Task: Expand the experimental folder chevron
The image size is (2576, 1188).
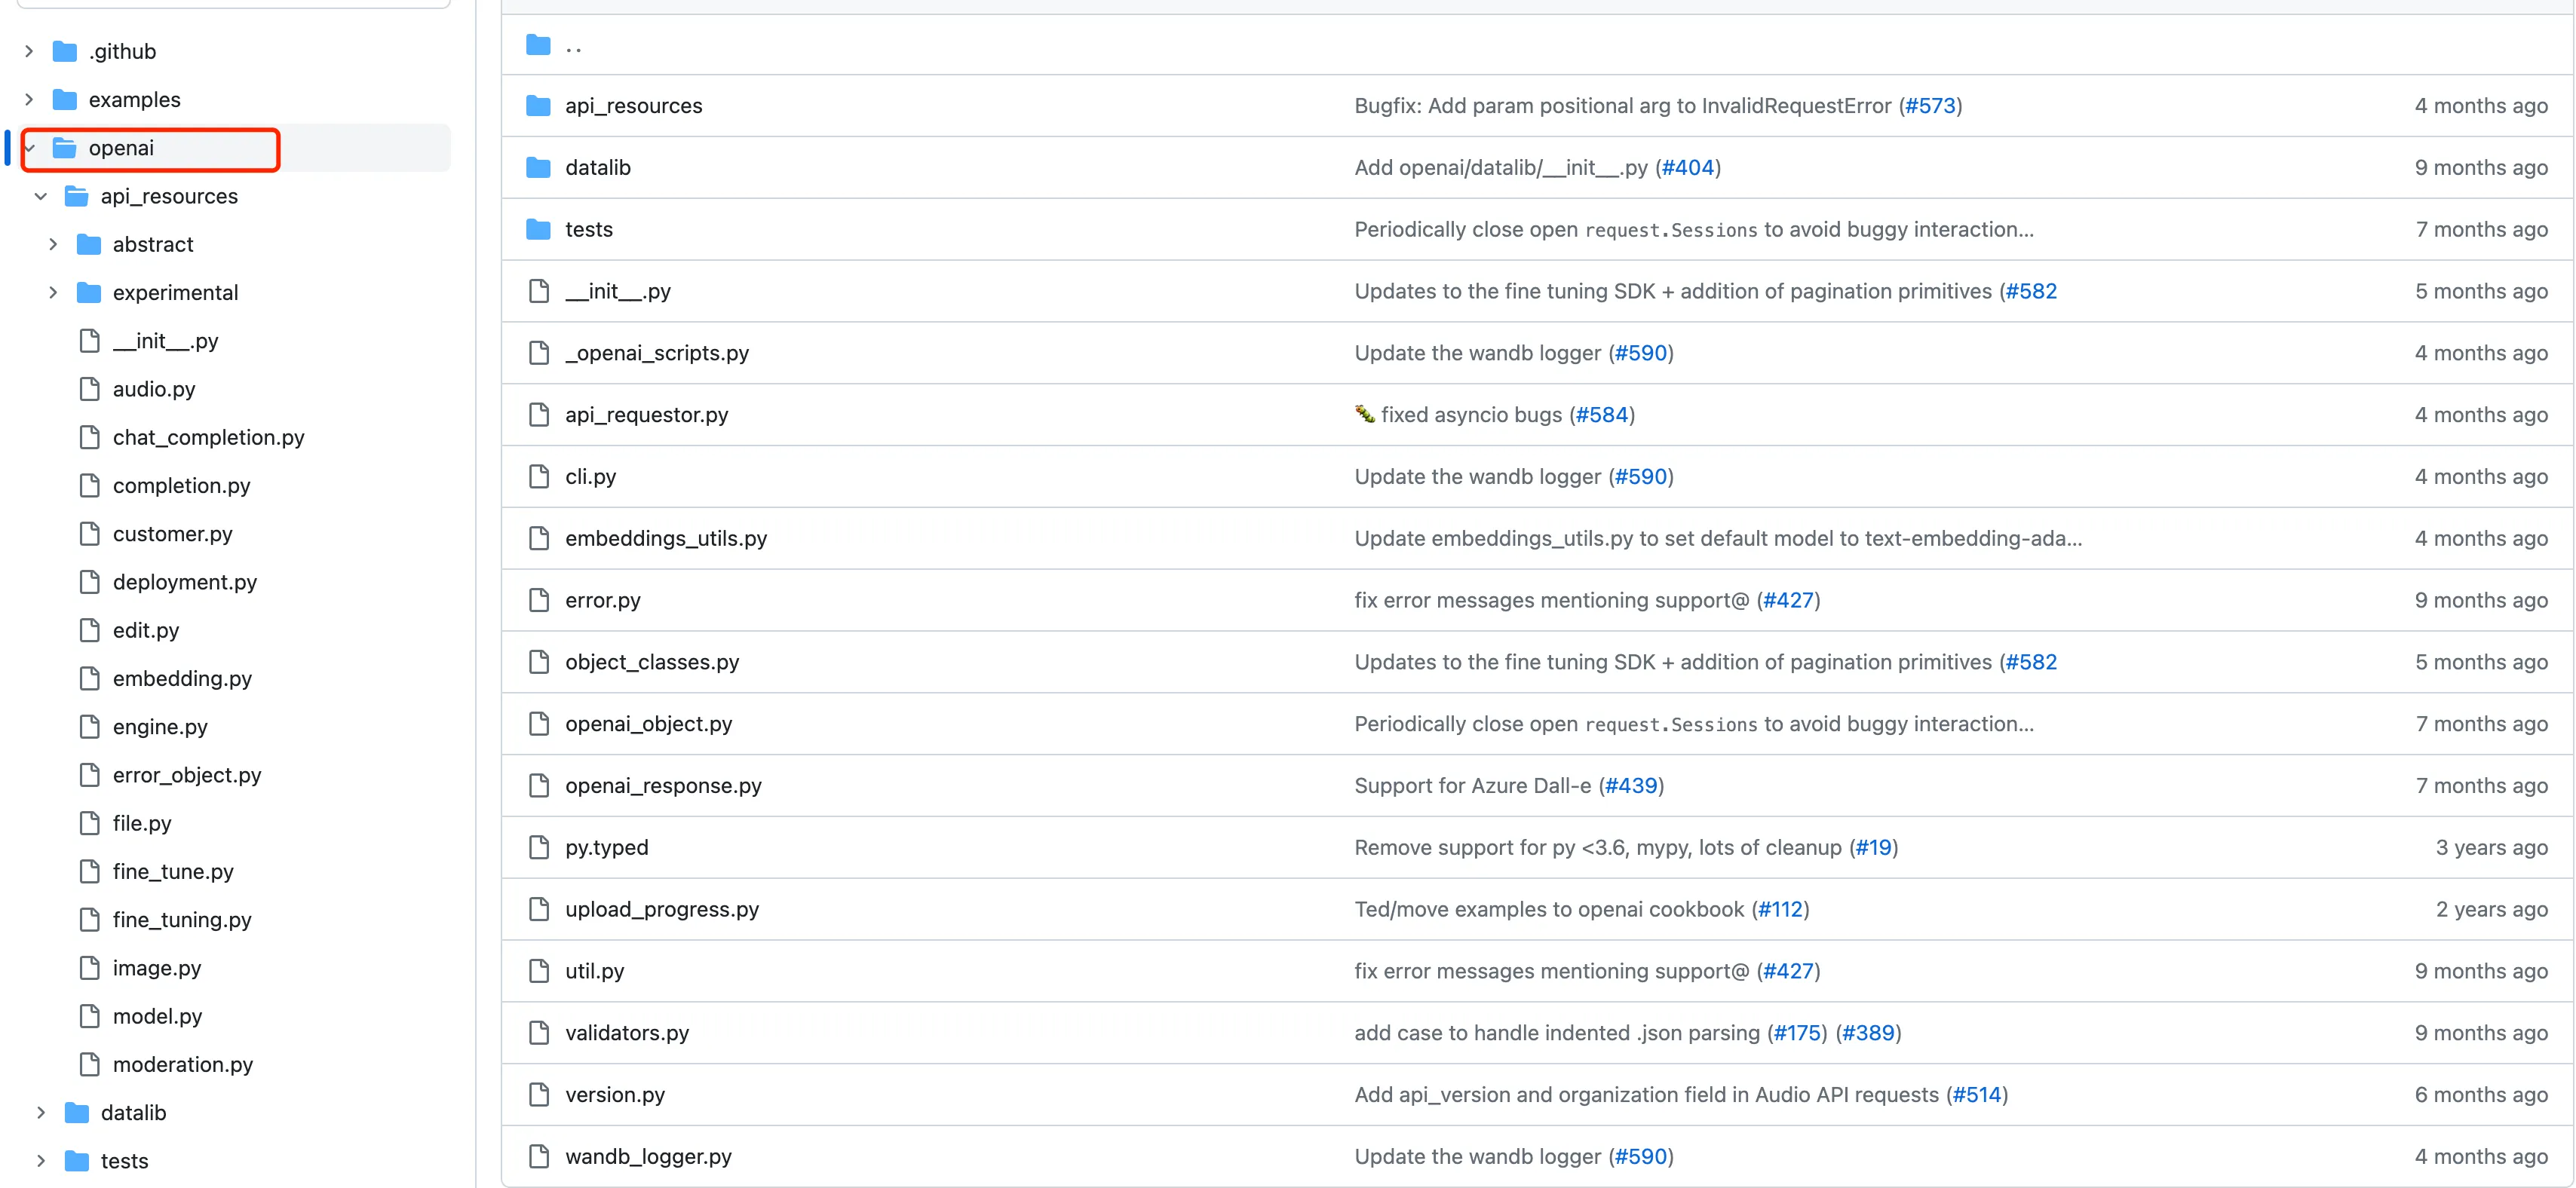Action: 53,293
